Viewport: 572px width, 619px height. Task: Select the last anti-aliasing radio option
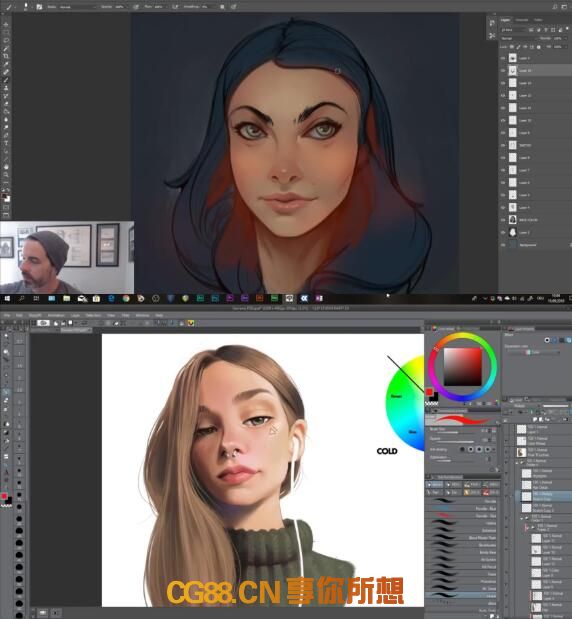[488, 449]
